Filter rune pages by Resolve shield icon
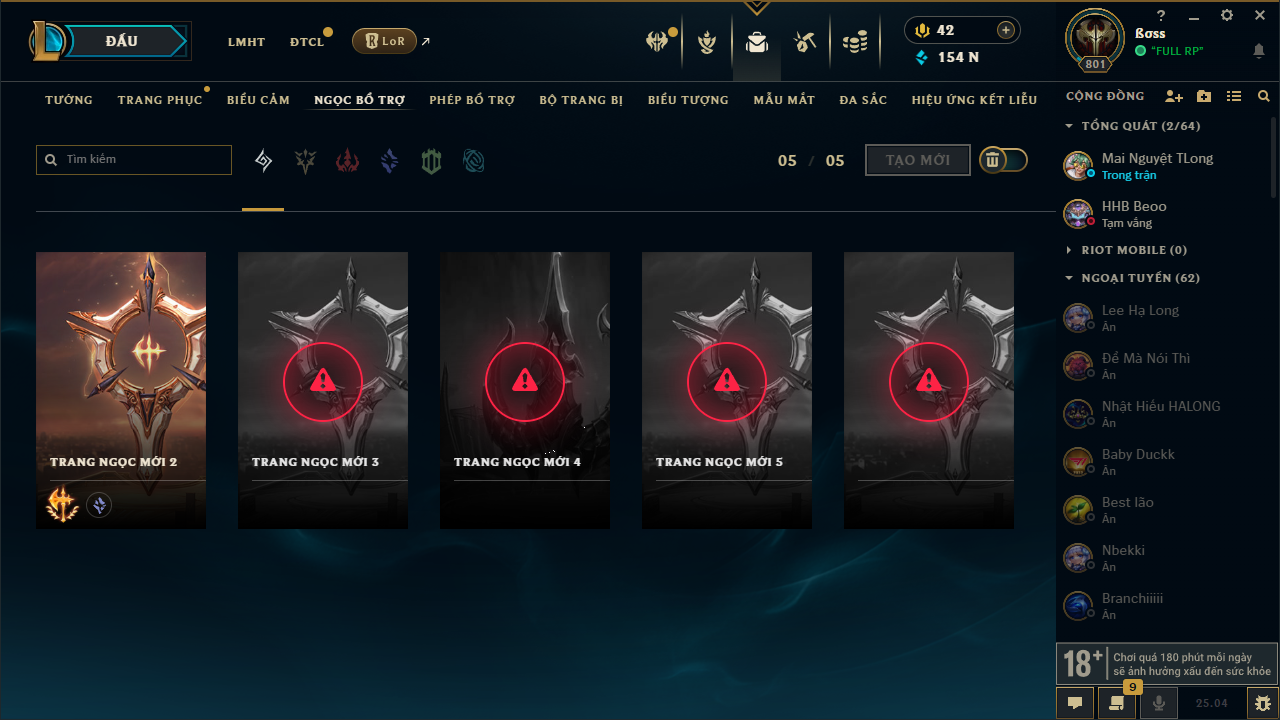This screenshot has height=720, width=1280. pos(431,161)
